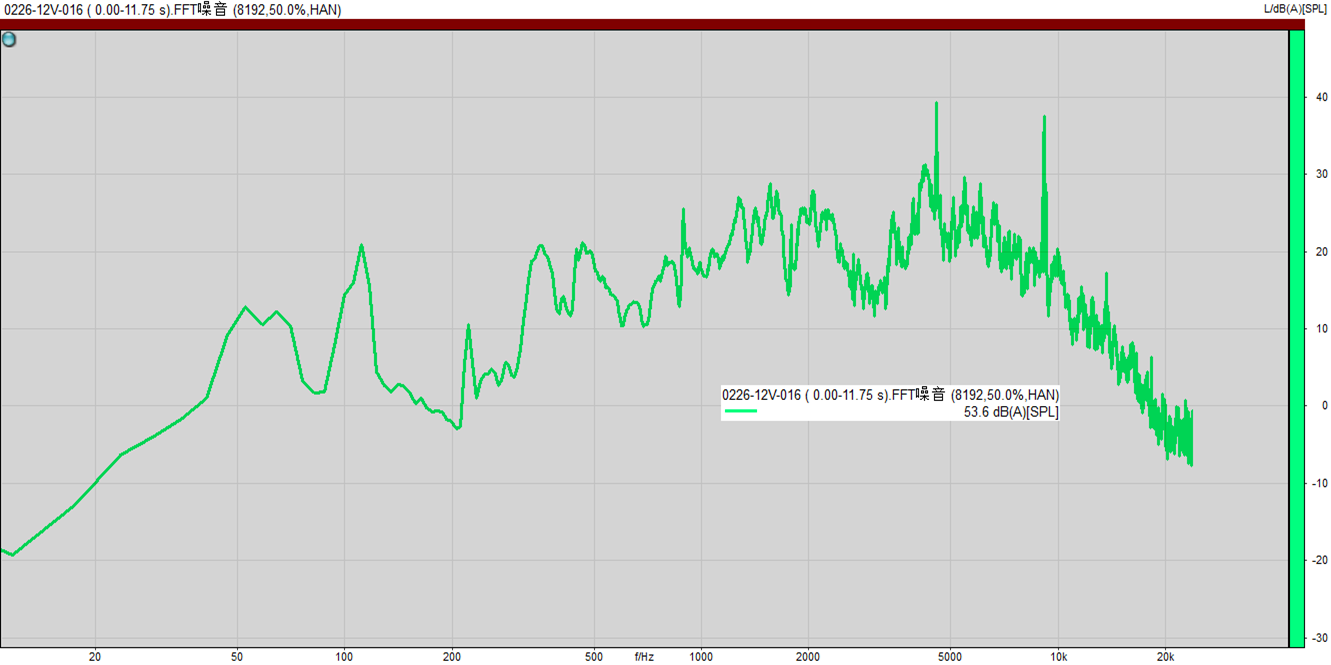The width and height of the screenshot is (1331, 665).
Task: Click the sharp spike just below 10k
Action: [x=1044, y=118]
